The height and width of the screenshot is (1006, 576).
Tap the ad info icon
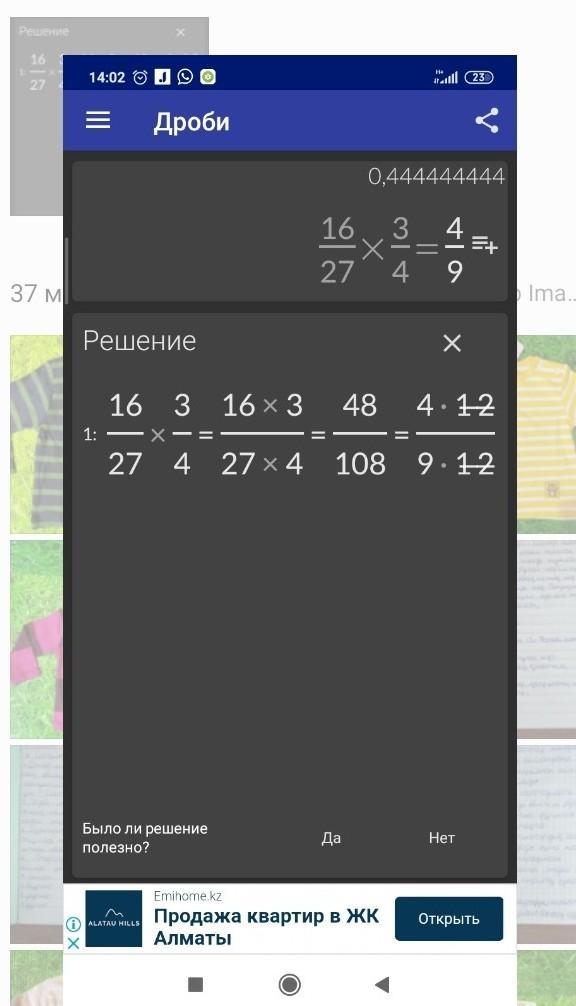73,924
